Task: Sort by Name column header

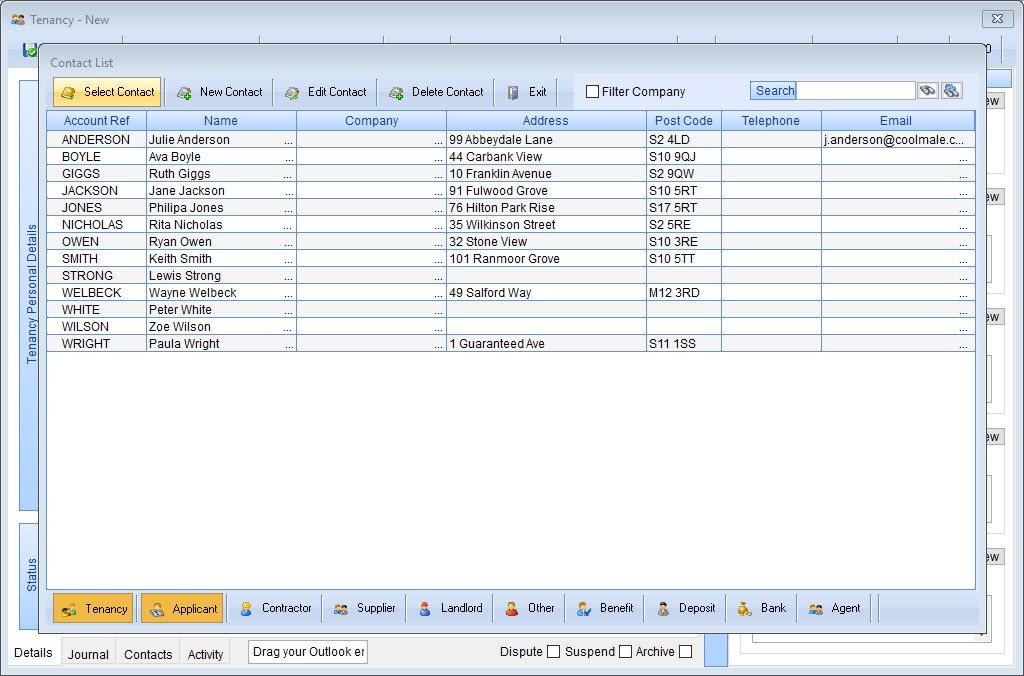Action: point(221,121)
